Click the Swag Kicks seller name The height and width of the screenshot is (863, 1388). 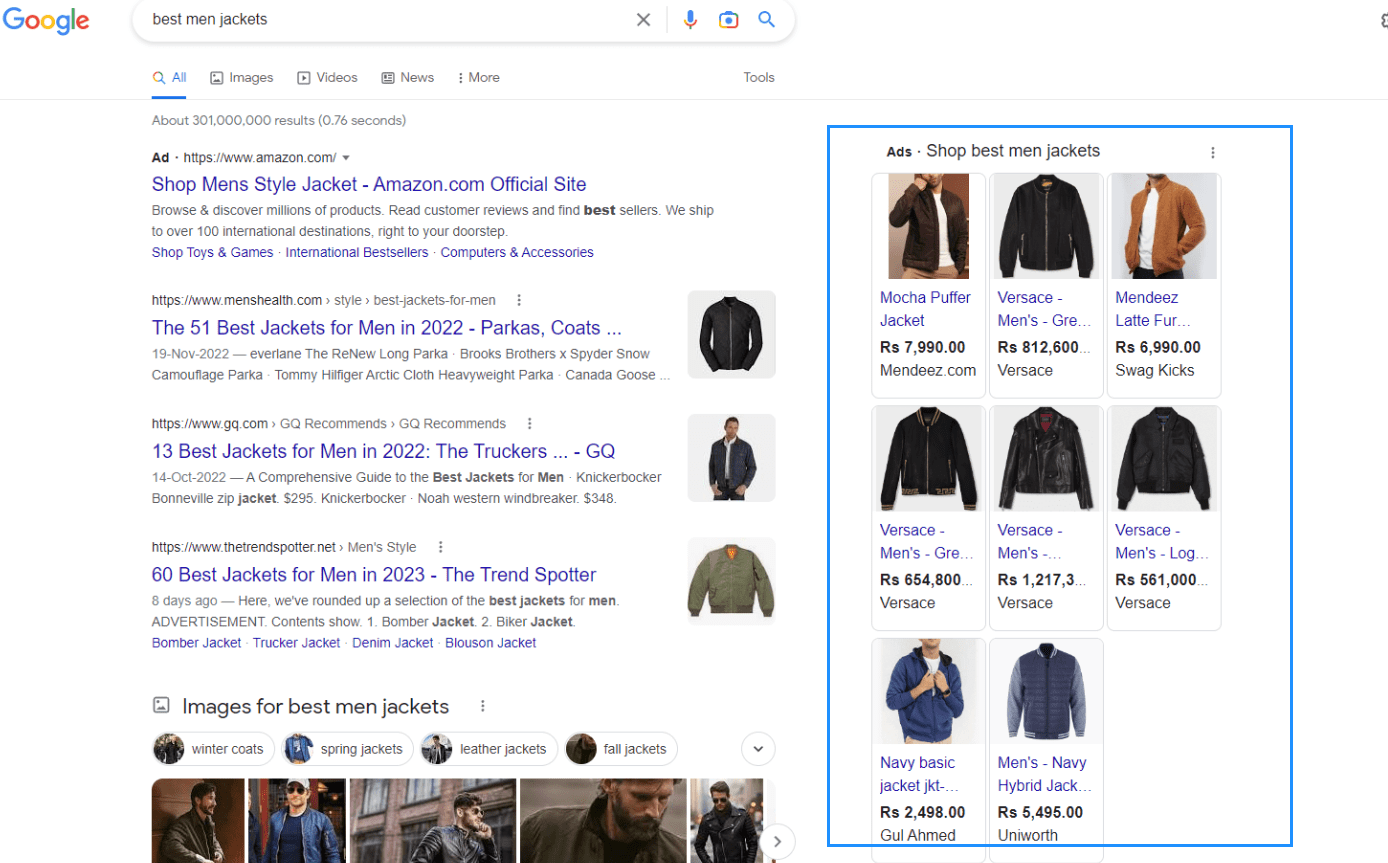click(x=1155, y=370)
